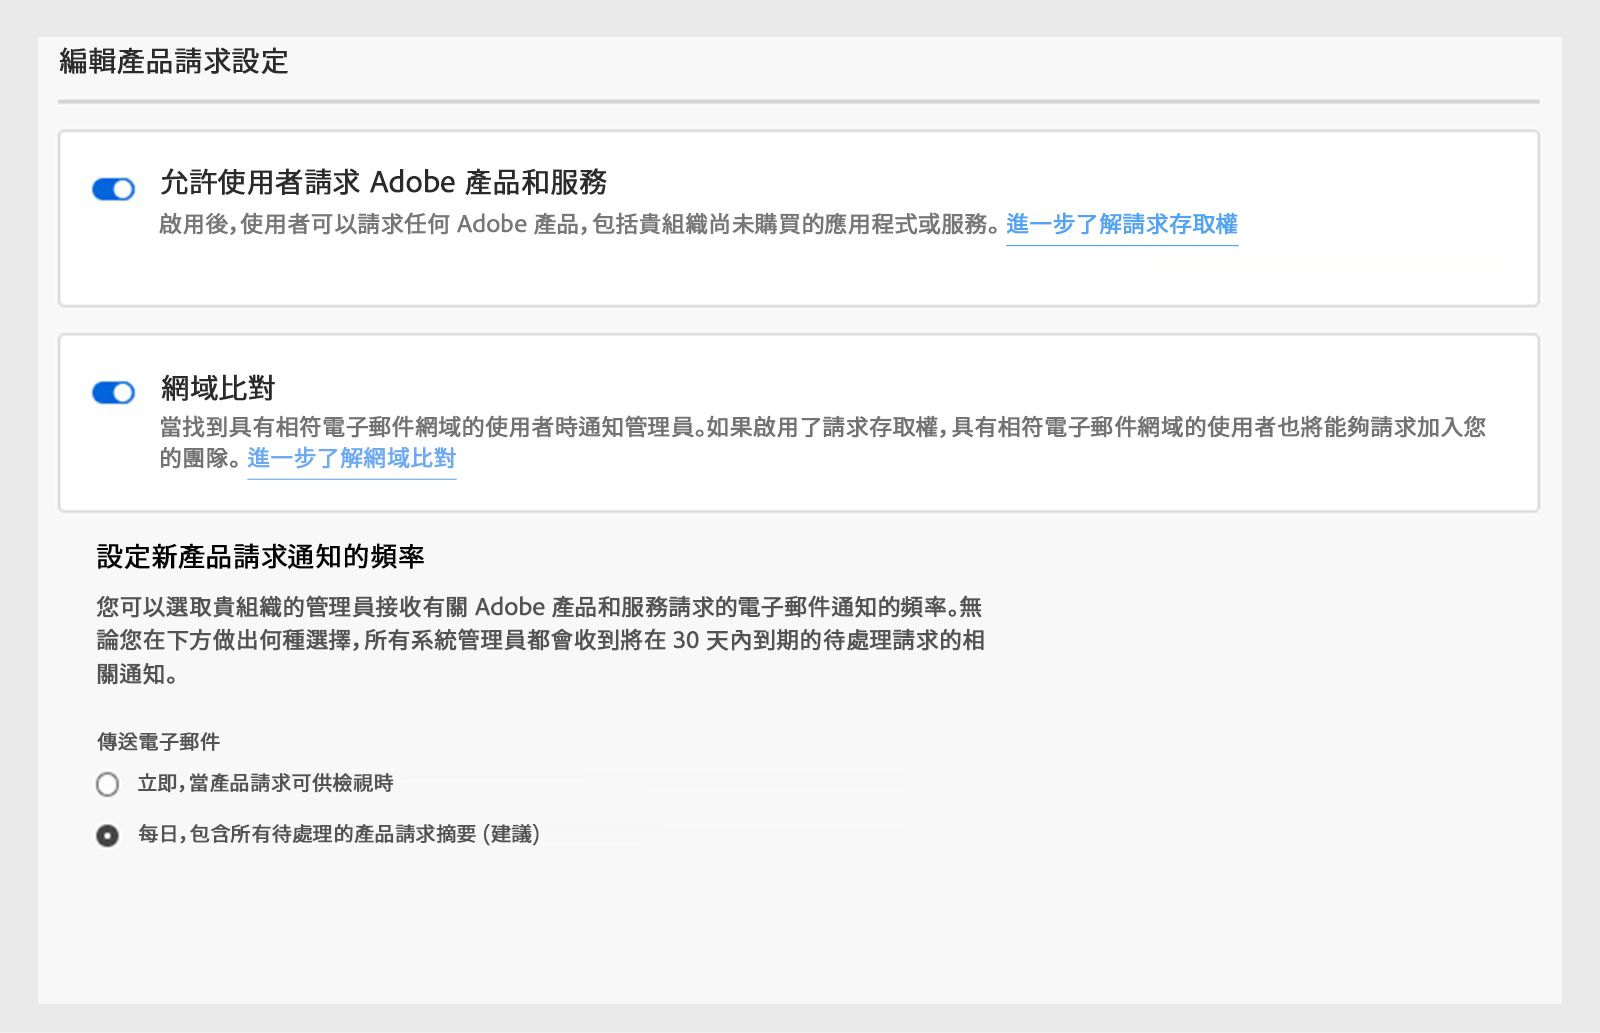
Task: Open 進一步了解網域比對 link
Action: pos(352,458)
